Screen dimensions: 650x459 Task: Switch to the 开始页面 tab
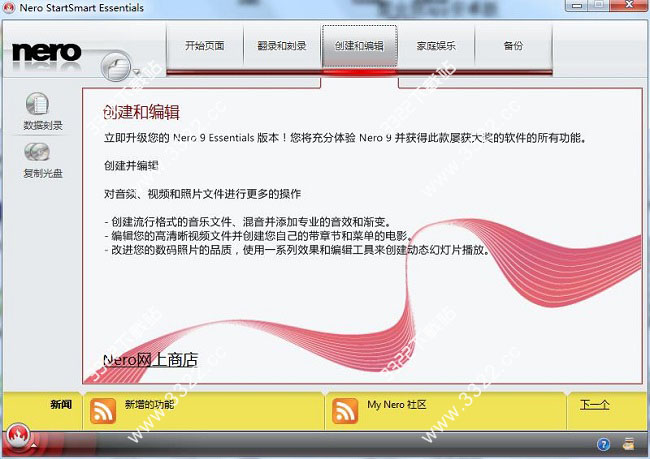click(205, 46)
